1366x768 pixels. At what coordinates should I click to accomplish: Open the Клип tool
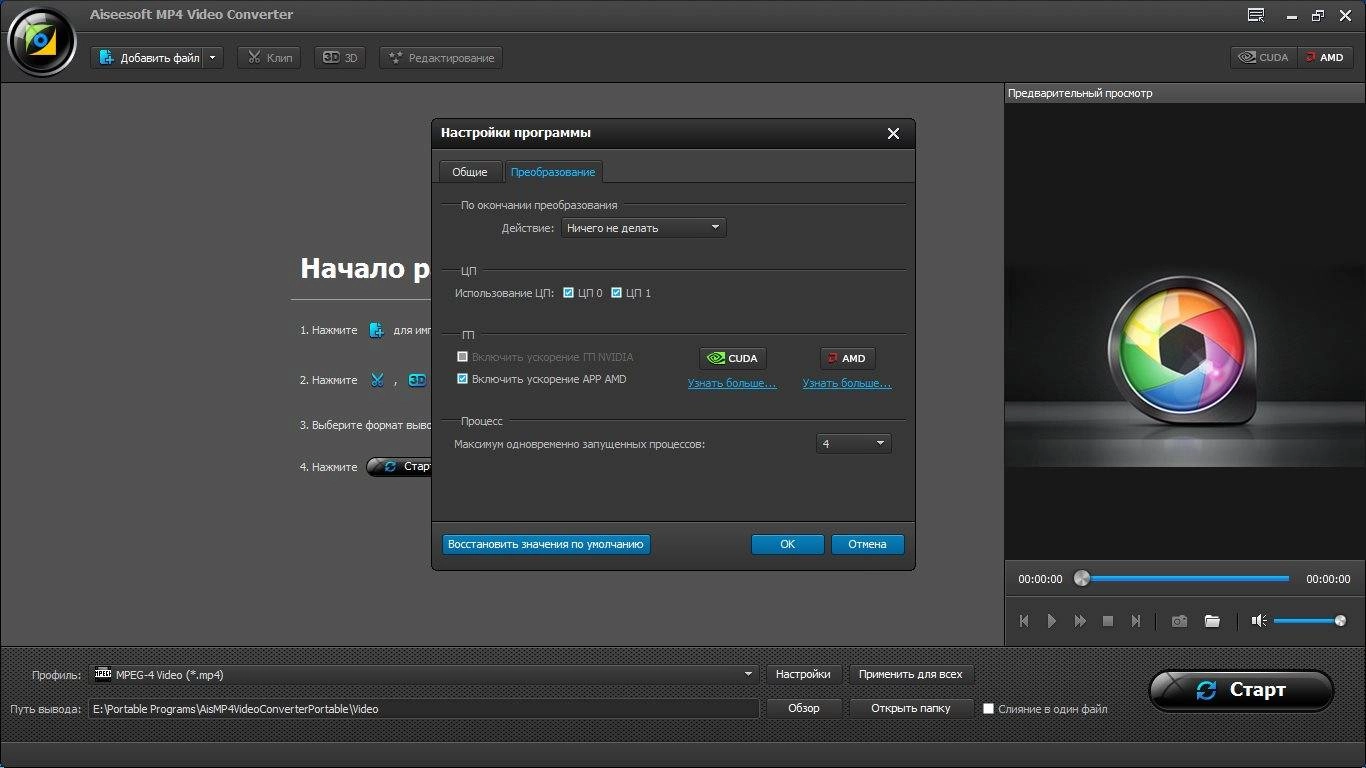click(269, 58)
